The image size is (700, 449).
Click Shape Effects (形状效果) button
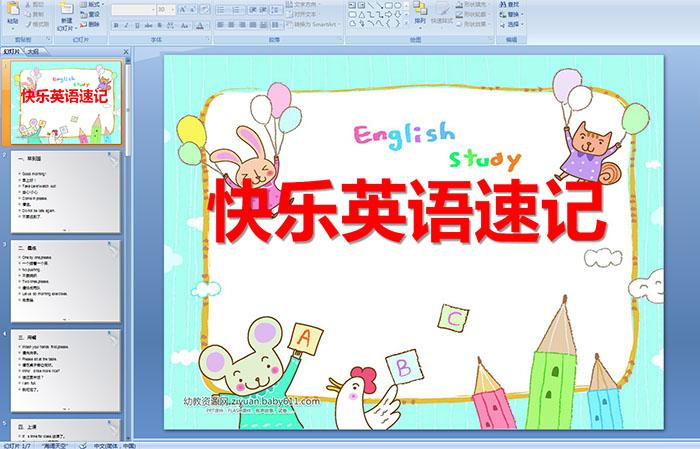coord(472,24)
